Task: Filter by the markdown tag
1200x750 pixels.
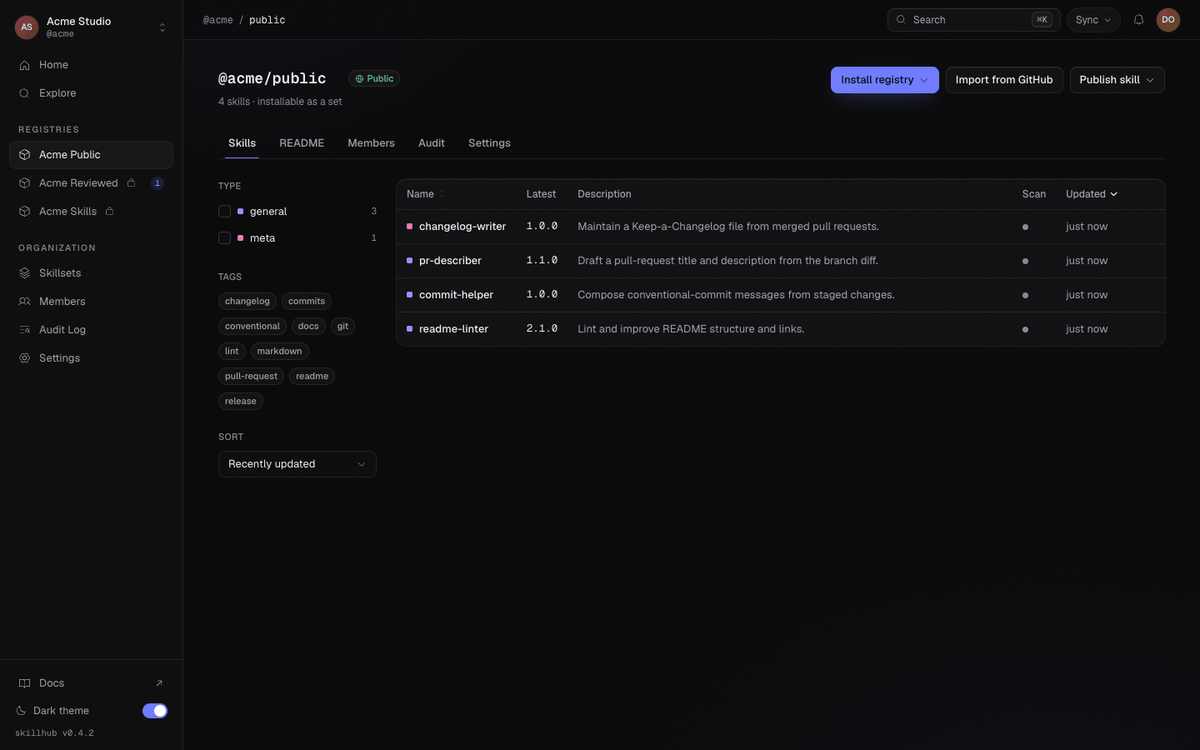Action: point(280,351)
